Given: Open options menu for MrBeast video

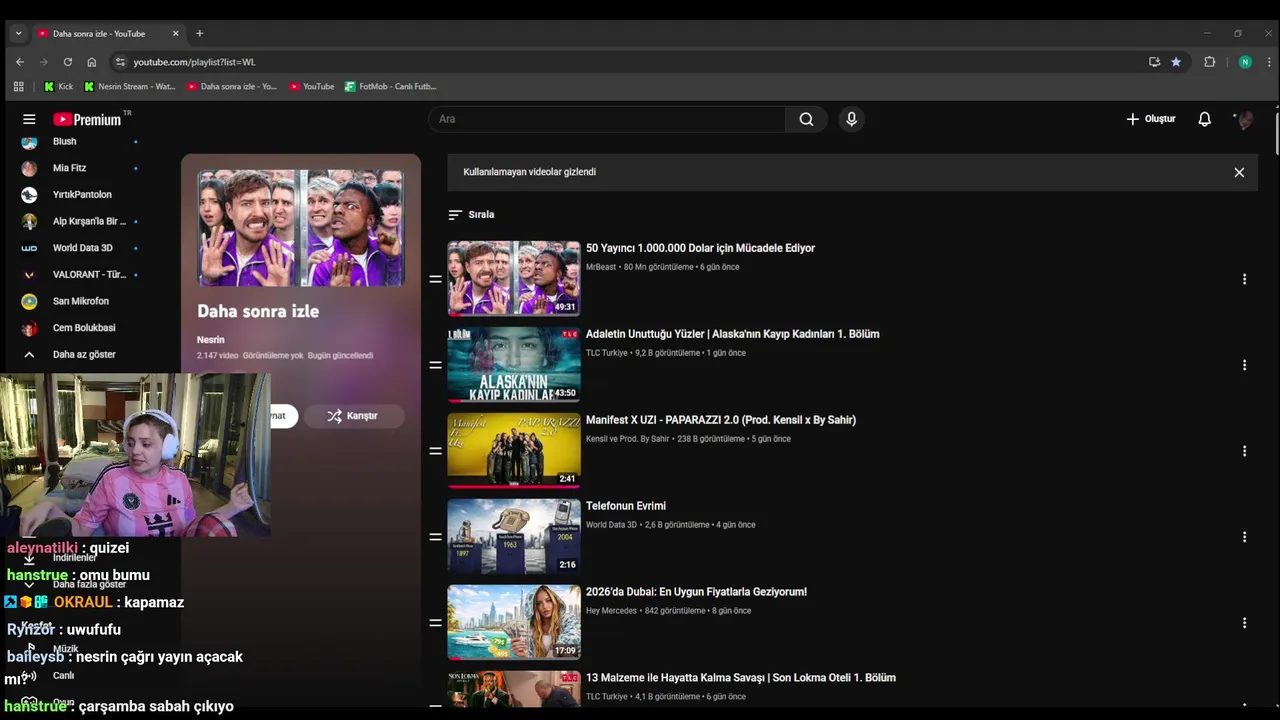Looking at the screenshot, I should point(1244,279).
